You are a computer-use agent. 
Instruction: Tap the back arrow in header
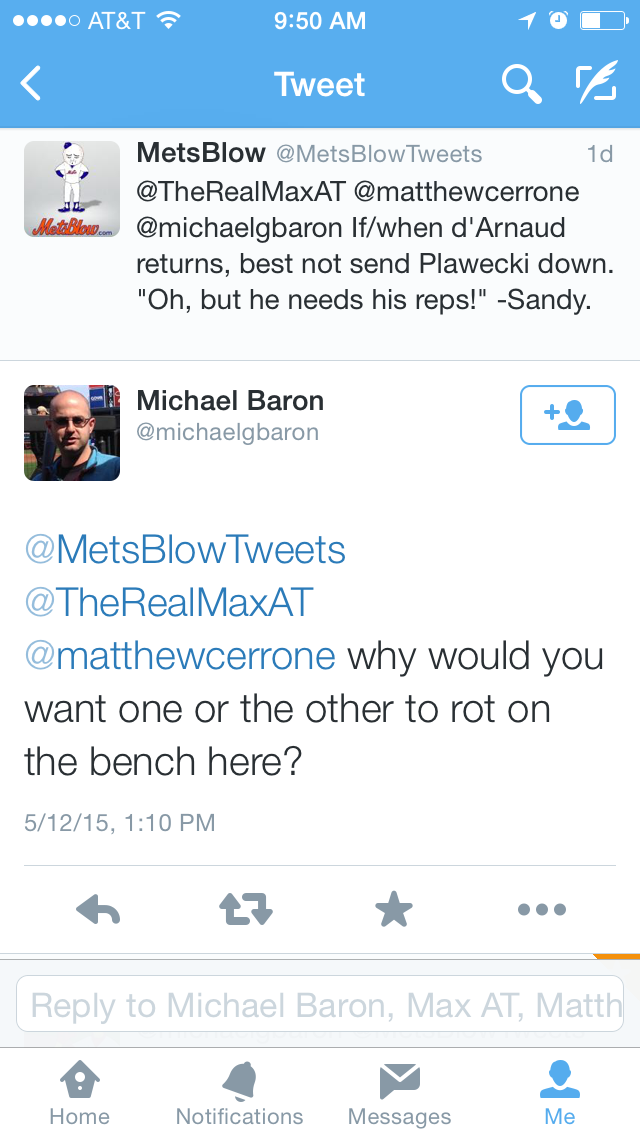click(32, 84)
